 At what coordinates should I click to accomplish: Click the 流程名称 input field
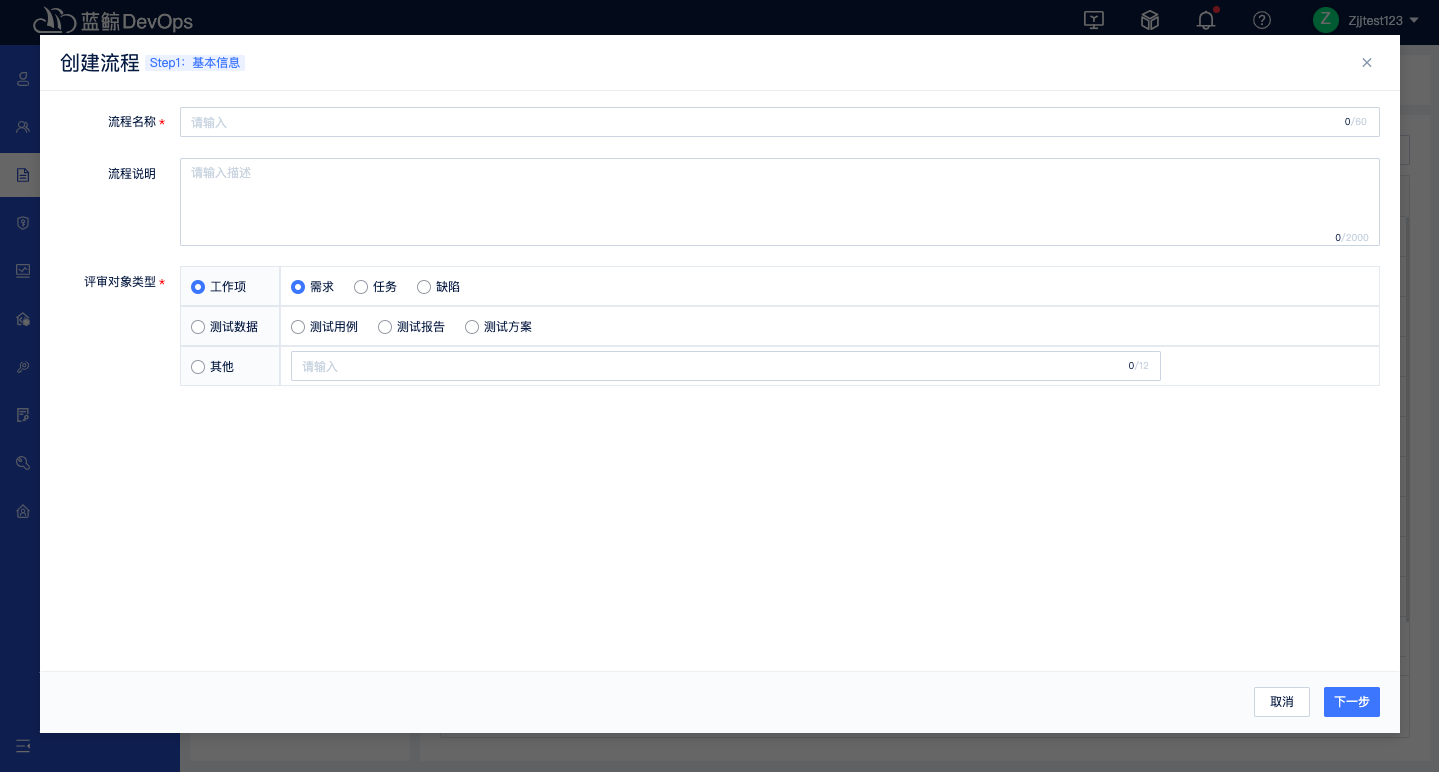click(779, 122)
